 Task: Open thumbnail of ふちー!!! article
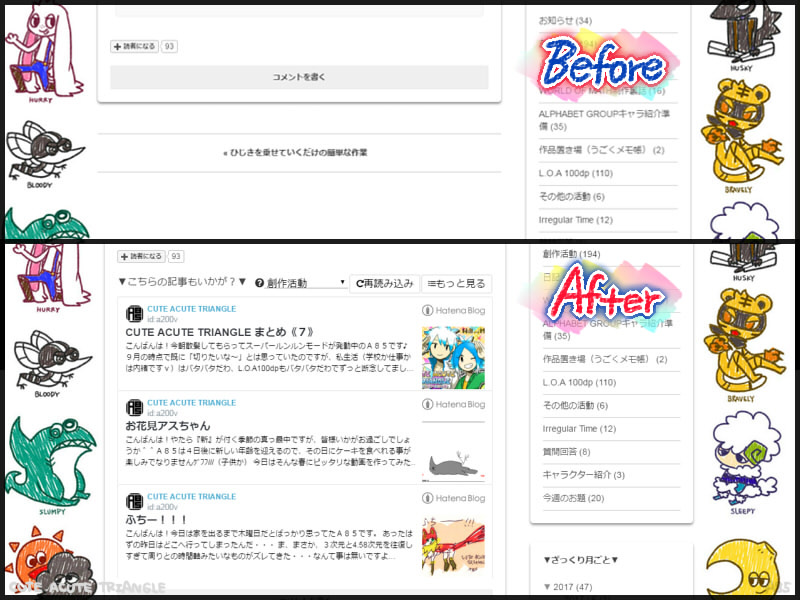(454, 545)
